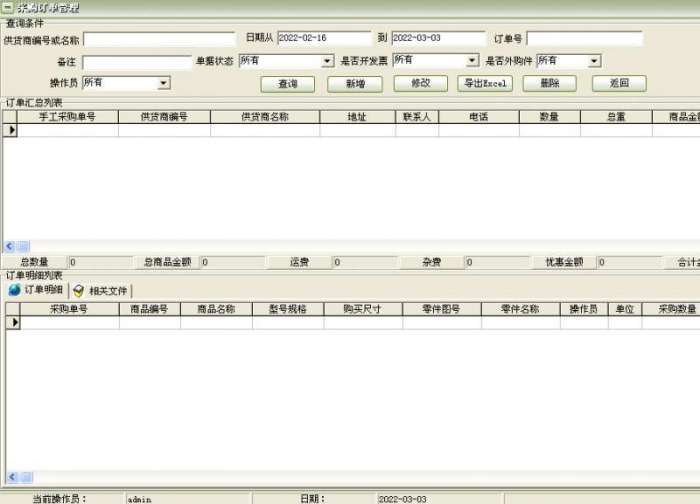
Task: Click the 修改 modify button
Action: point(421,83)
